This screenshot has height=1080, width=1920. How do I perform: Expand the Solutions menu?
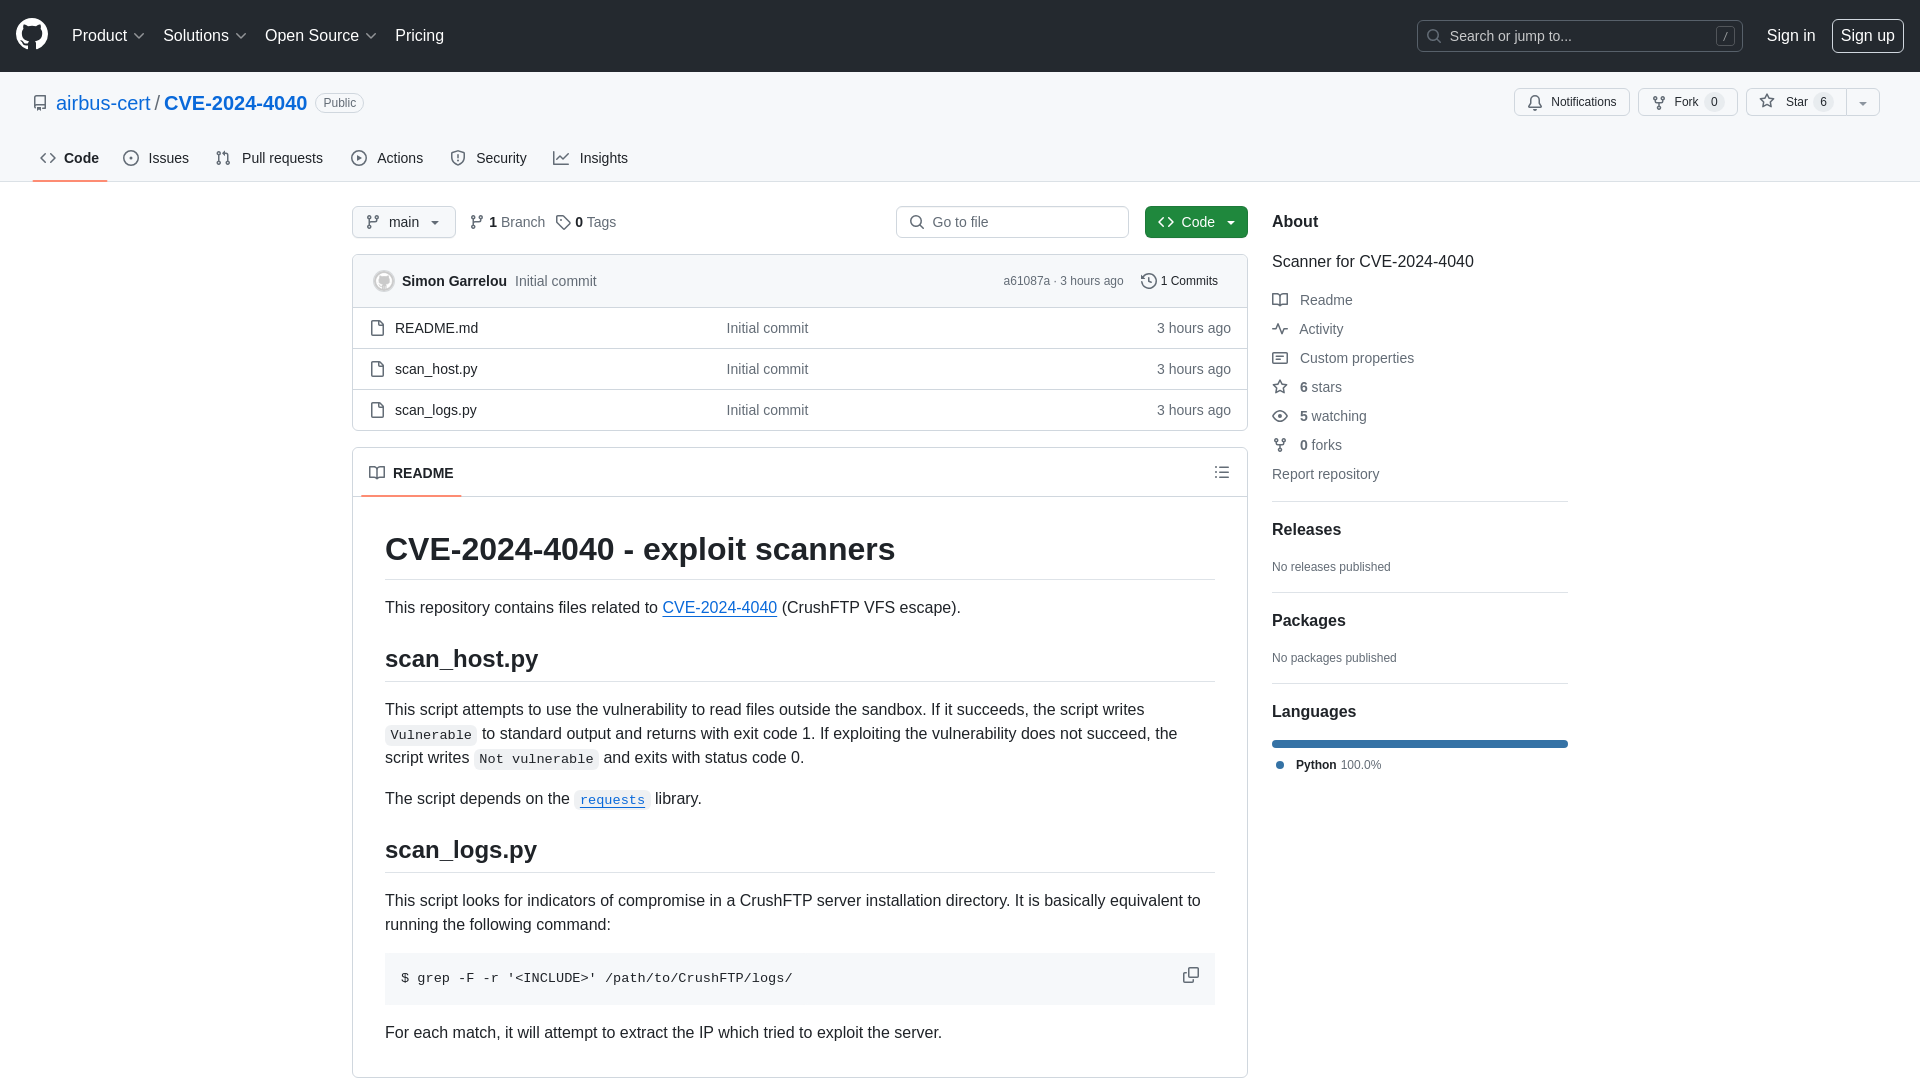(205, 36)
